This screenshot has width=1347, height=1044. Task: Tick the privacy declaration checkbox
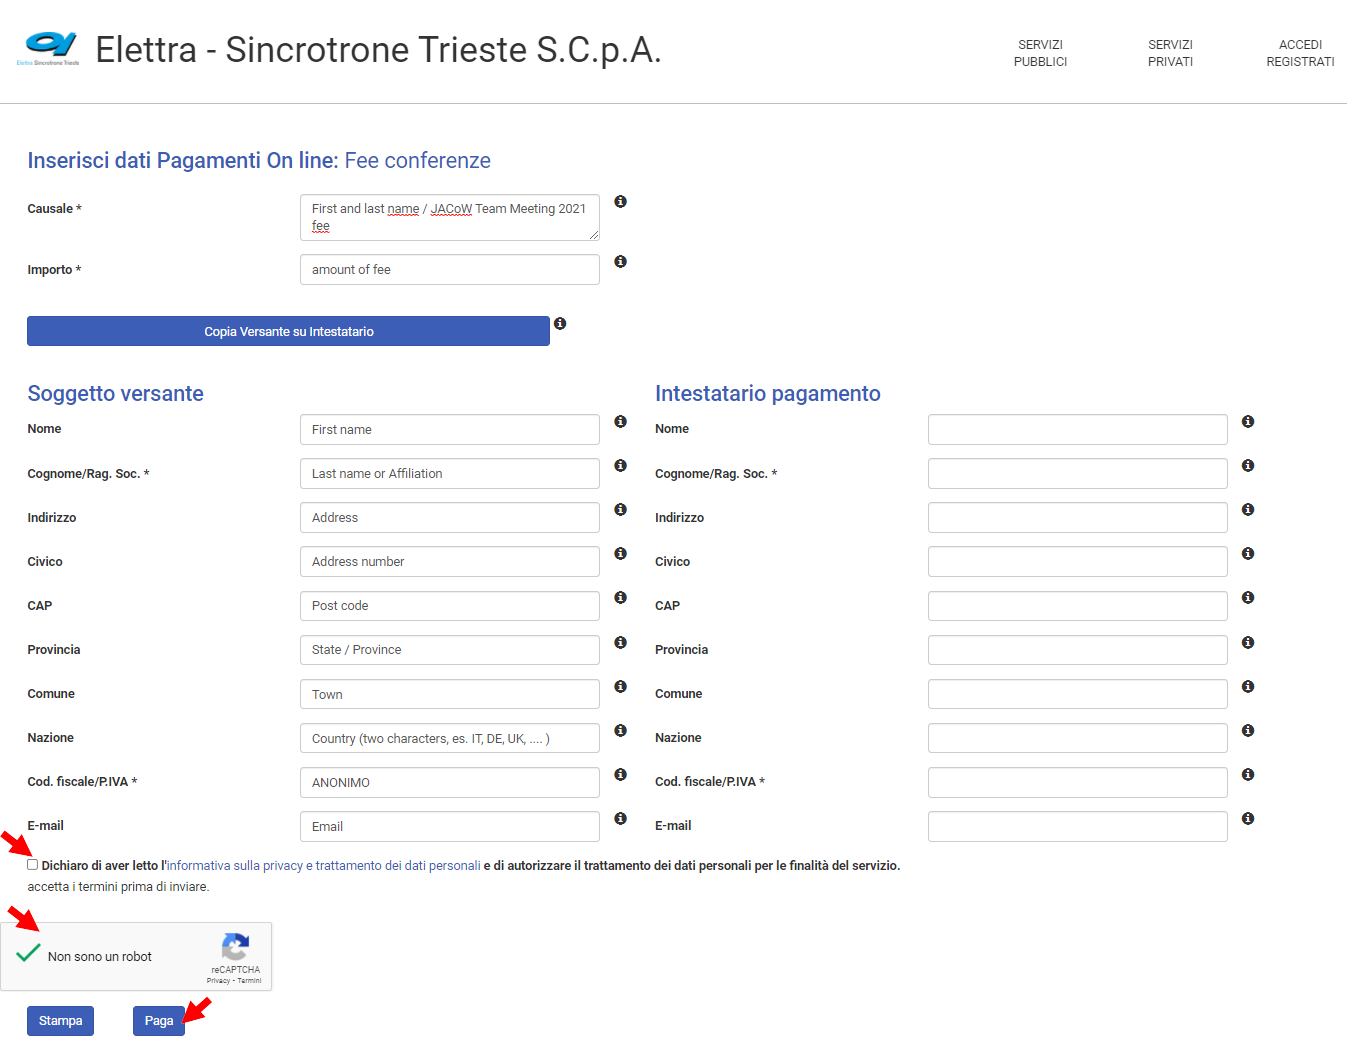coord(33,865)
